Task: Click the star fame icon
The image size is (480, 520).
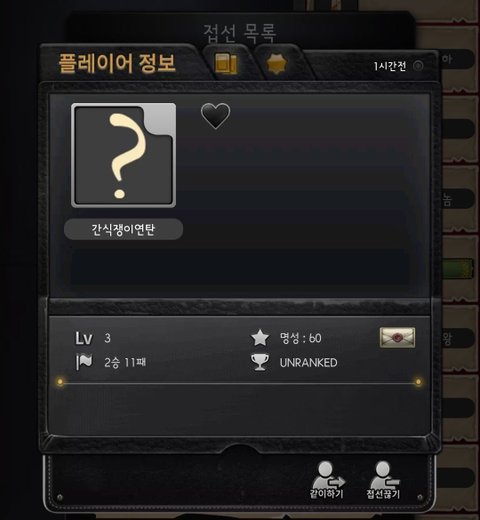Action: click(x=260, y=338)
